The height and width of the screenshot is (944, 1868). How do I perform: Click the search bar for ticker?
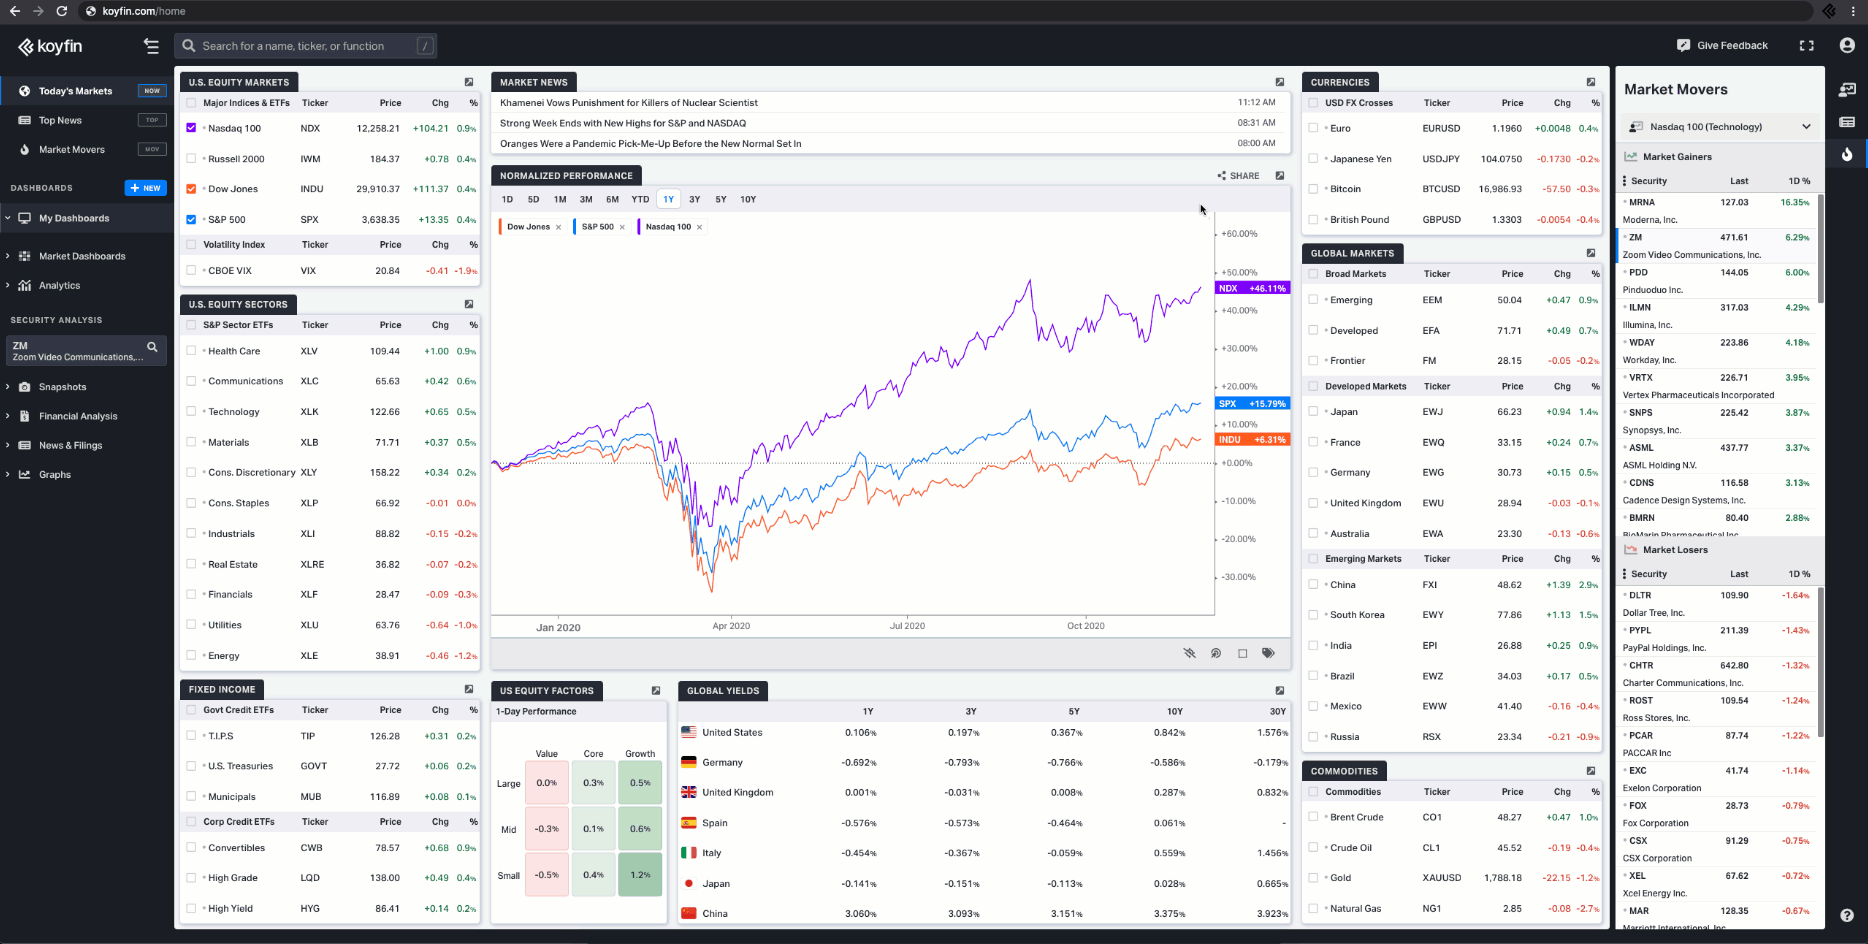pyautogui.click(x=306, y=46)
